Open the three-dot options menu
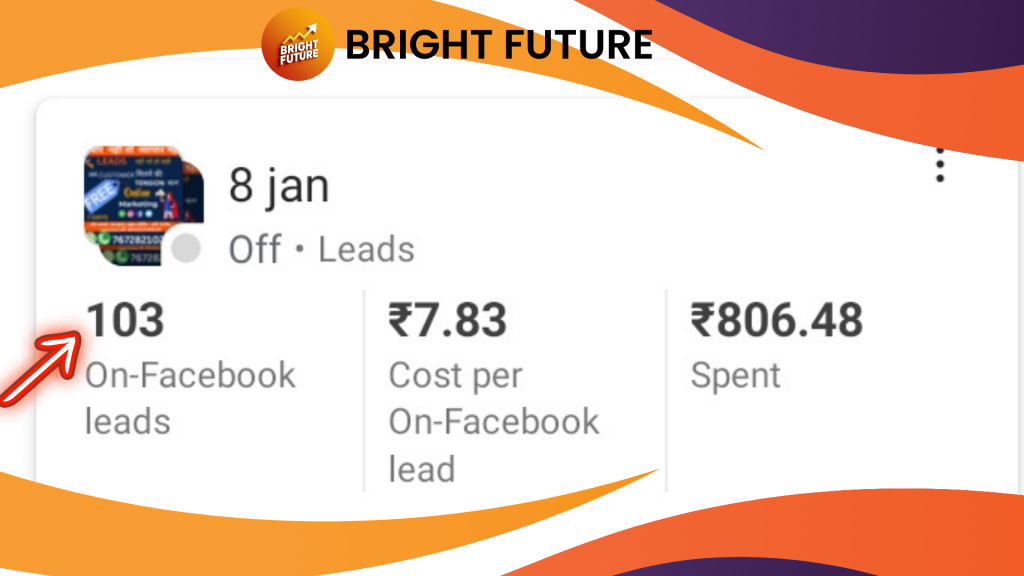 click(x=939, y=166)
